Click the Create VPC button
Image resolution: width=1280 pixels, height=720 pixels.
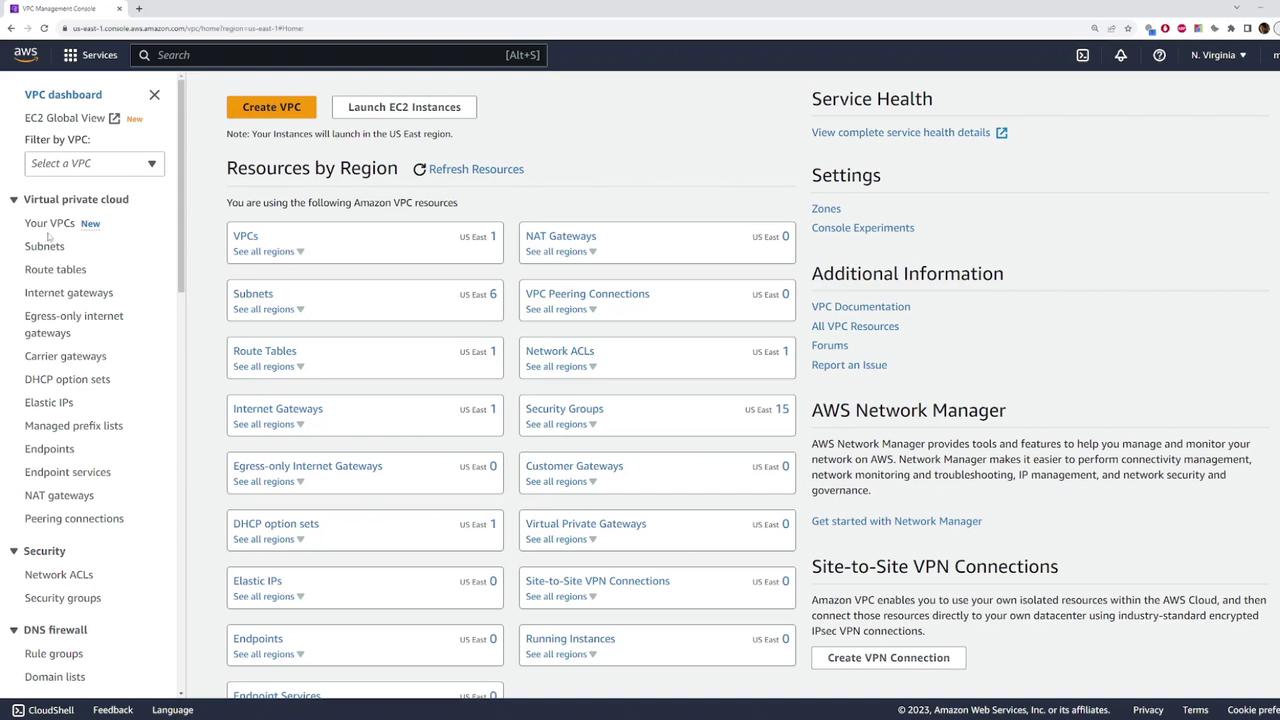click(271, 107)
